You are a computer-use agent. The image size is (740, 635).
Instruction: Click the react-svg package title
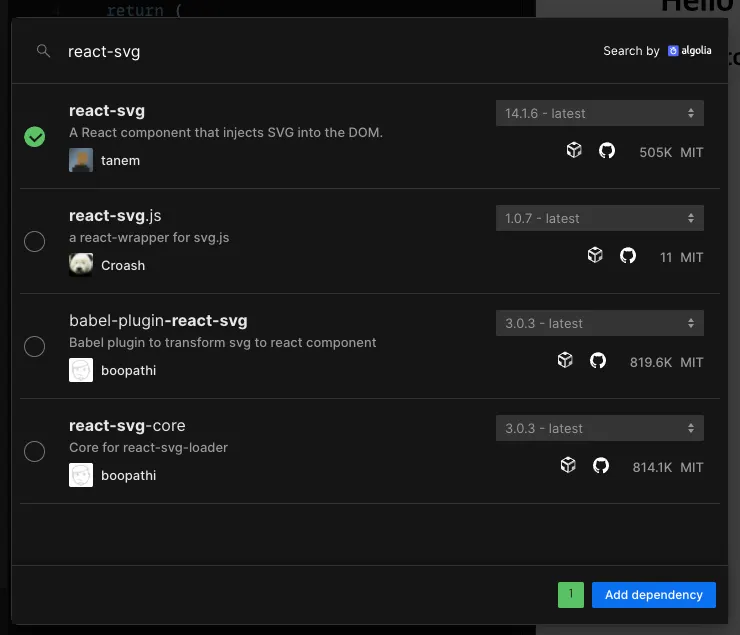click(x=107, y=111)
